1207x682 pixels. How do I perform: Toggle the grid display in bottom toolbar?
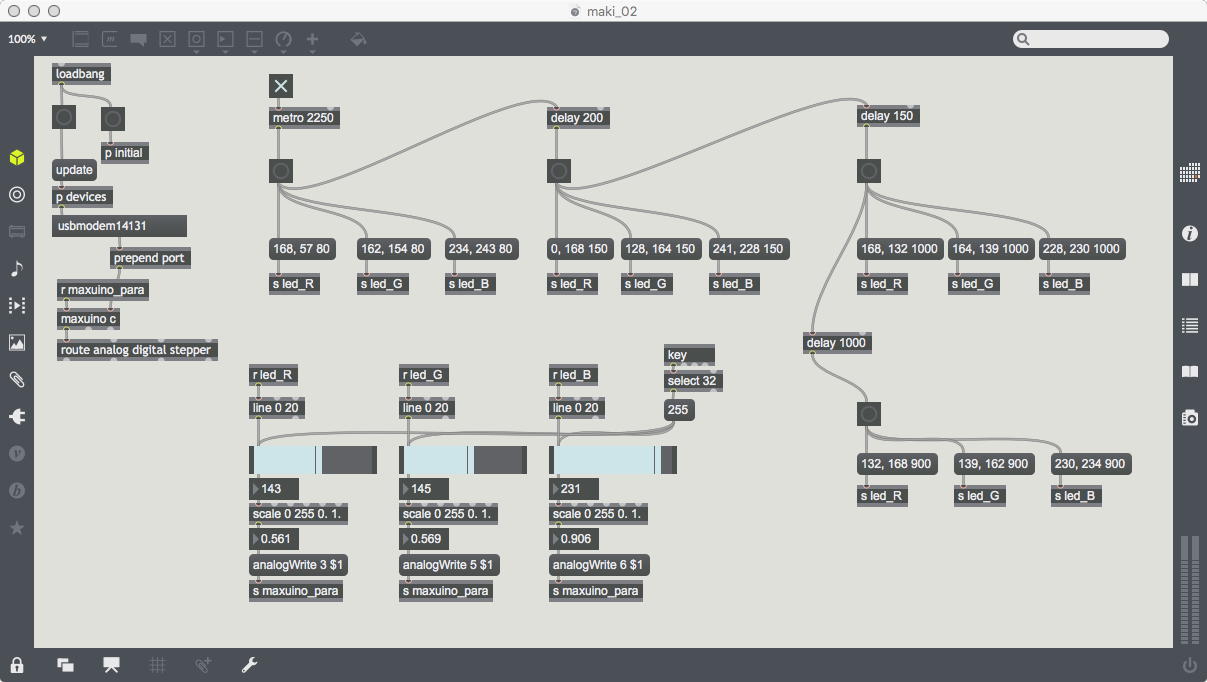coord(158,665)
